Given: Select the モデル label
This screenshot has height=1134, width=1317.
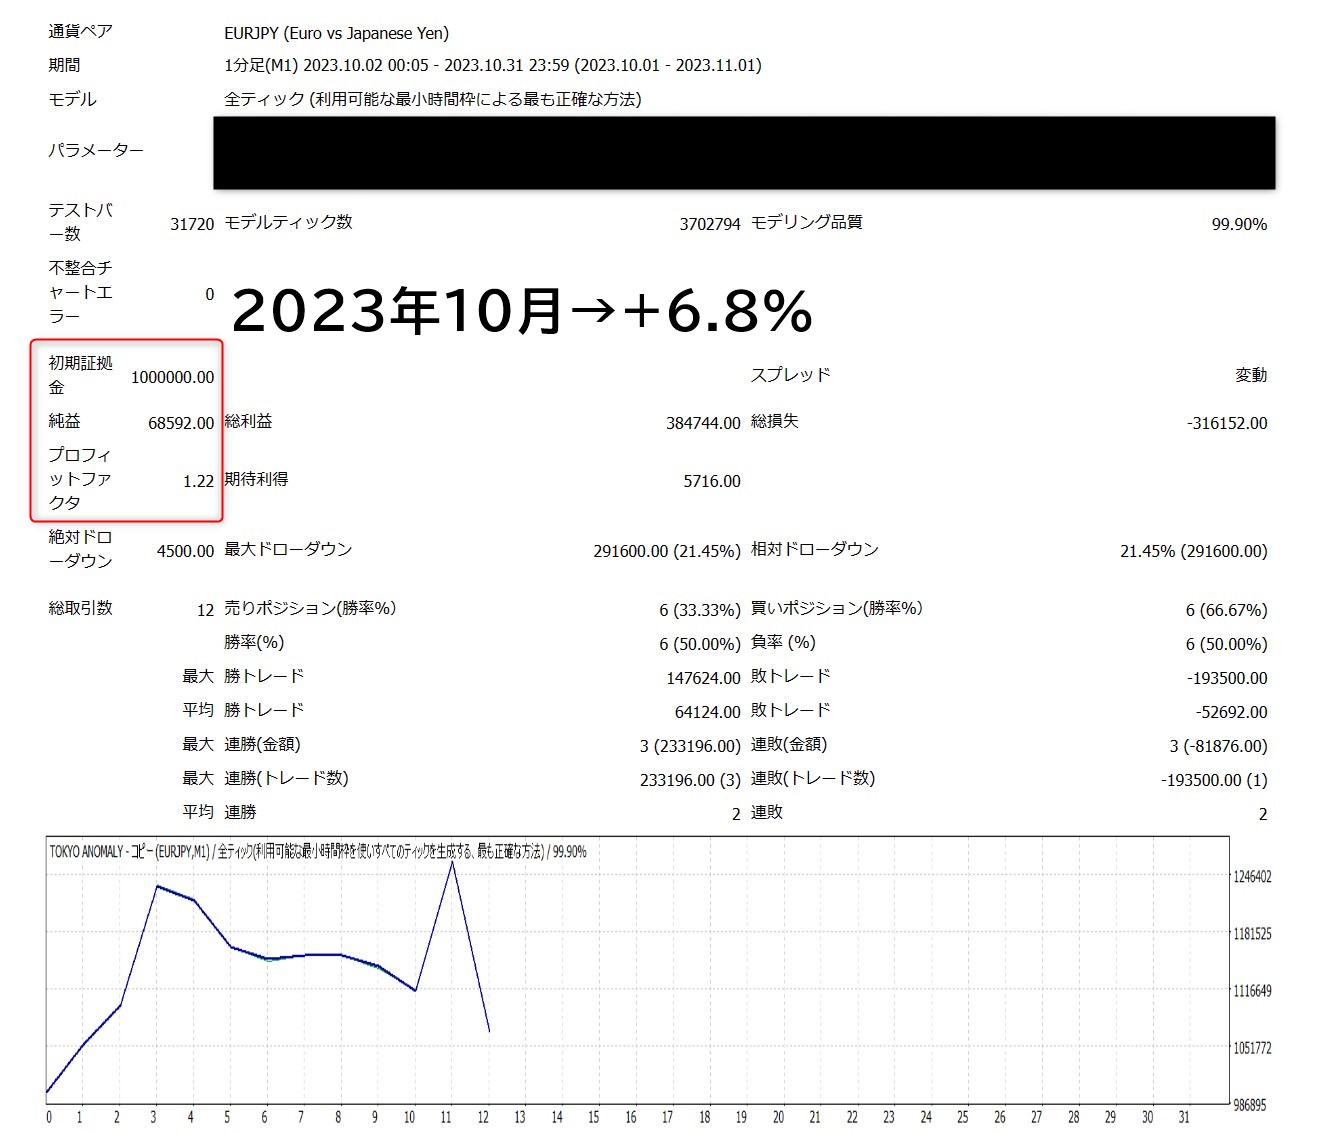Looking at the screenshot, I should coord(72,99).
